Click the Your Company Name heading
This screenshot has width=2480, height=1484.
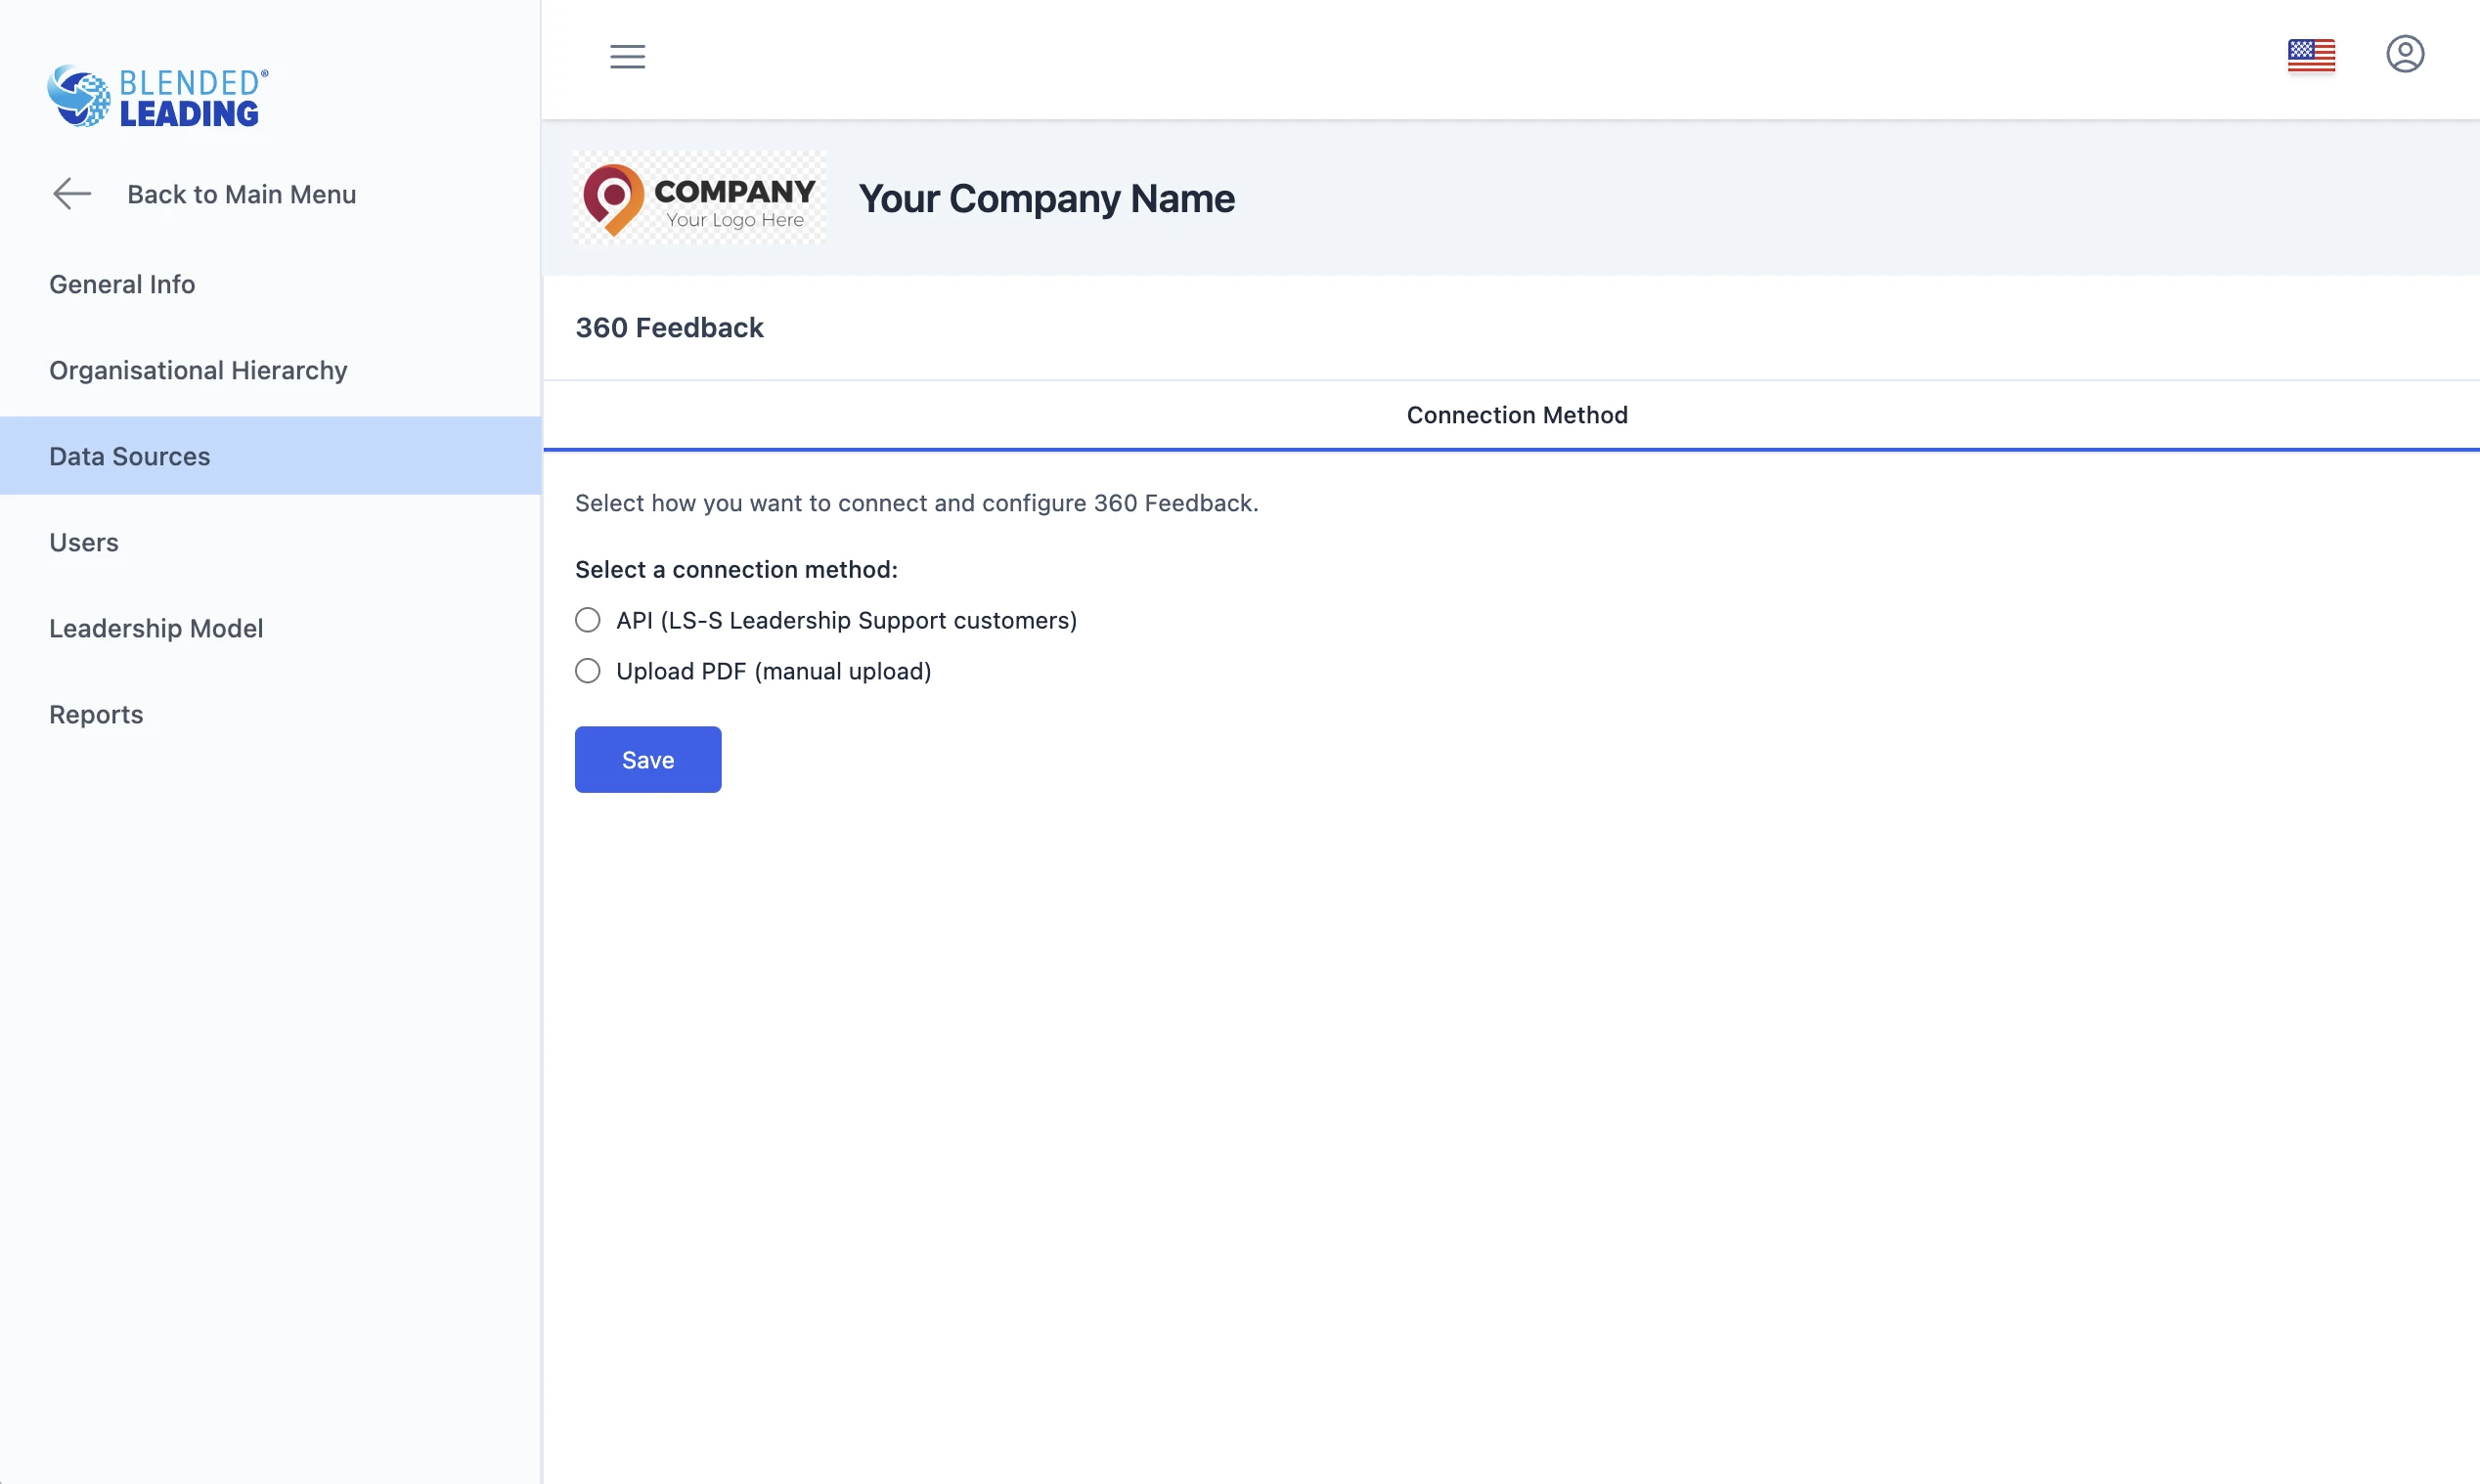[1046, 198]
